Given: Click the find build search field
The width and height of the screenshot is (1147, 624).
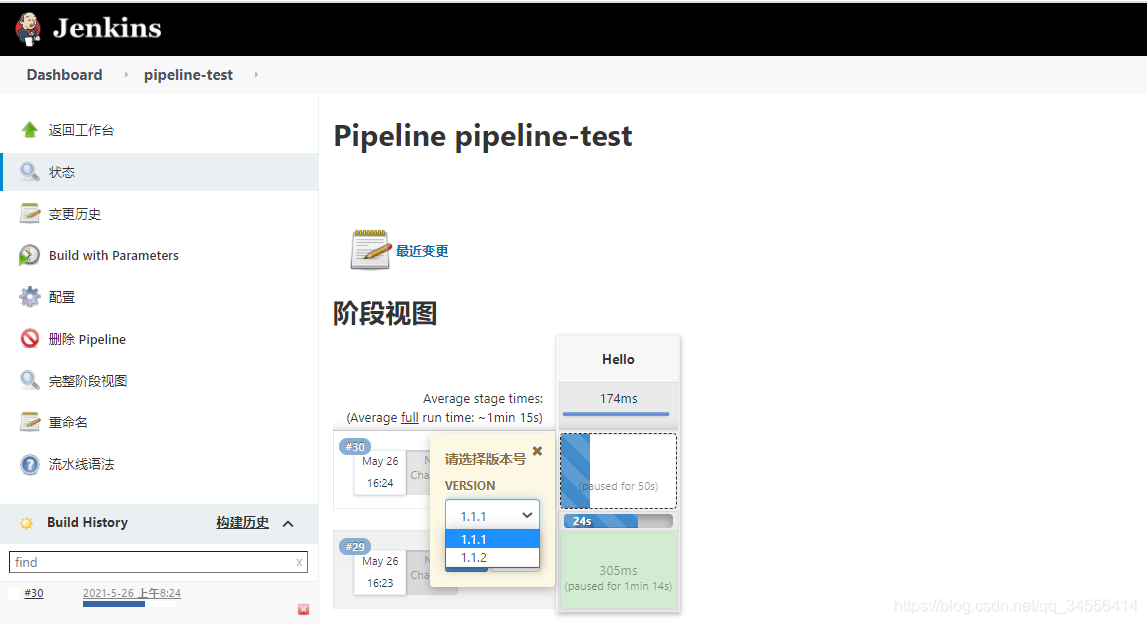Looking at the screenshot, I should click(x=158, y=562).
